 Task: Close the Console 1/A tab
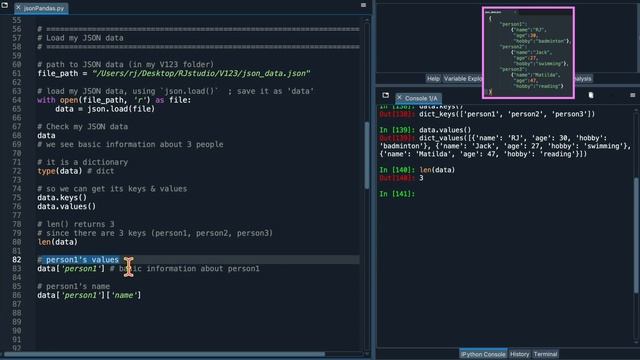[400, 98]
